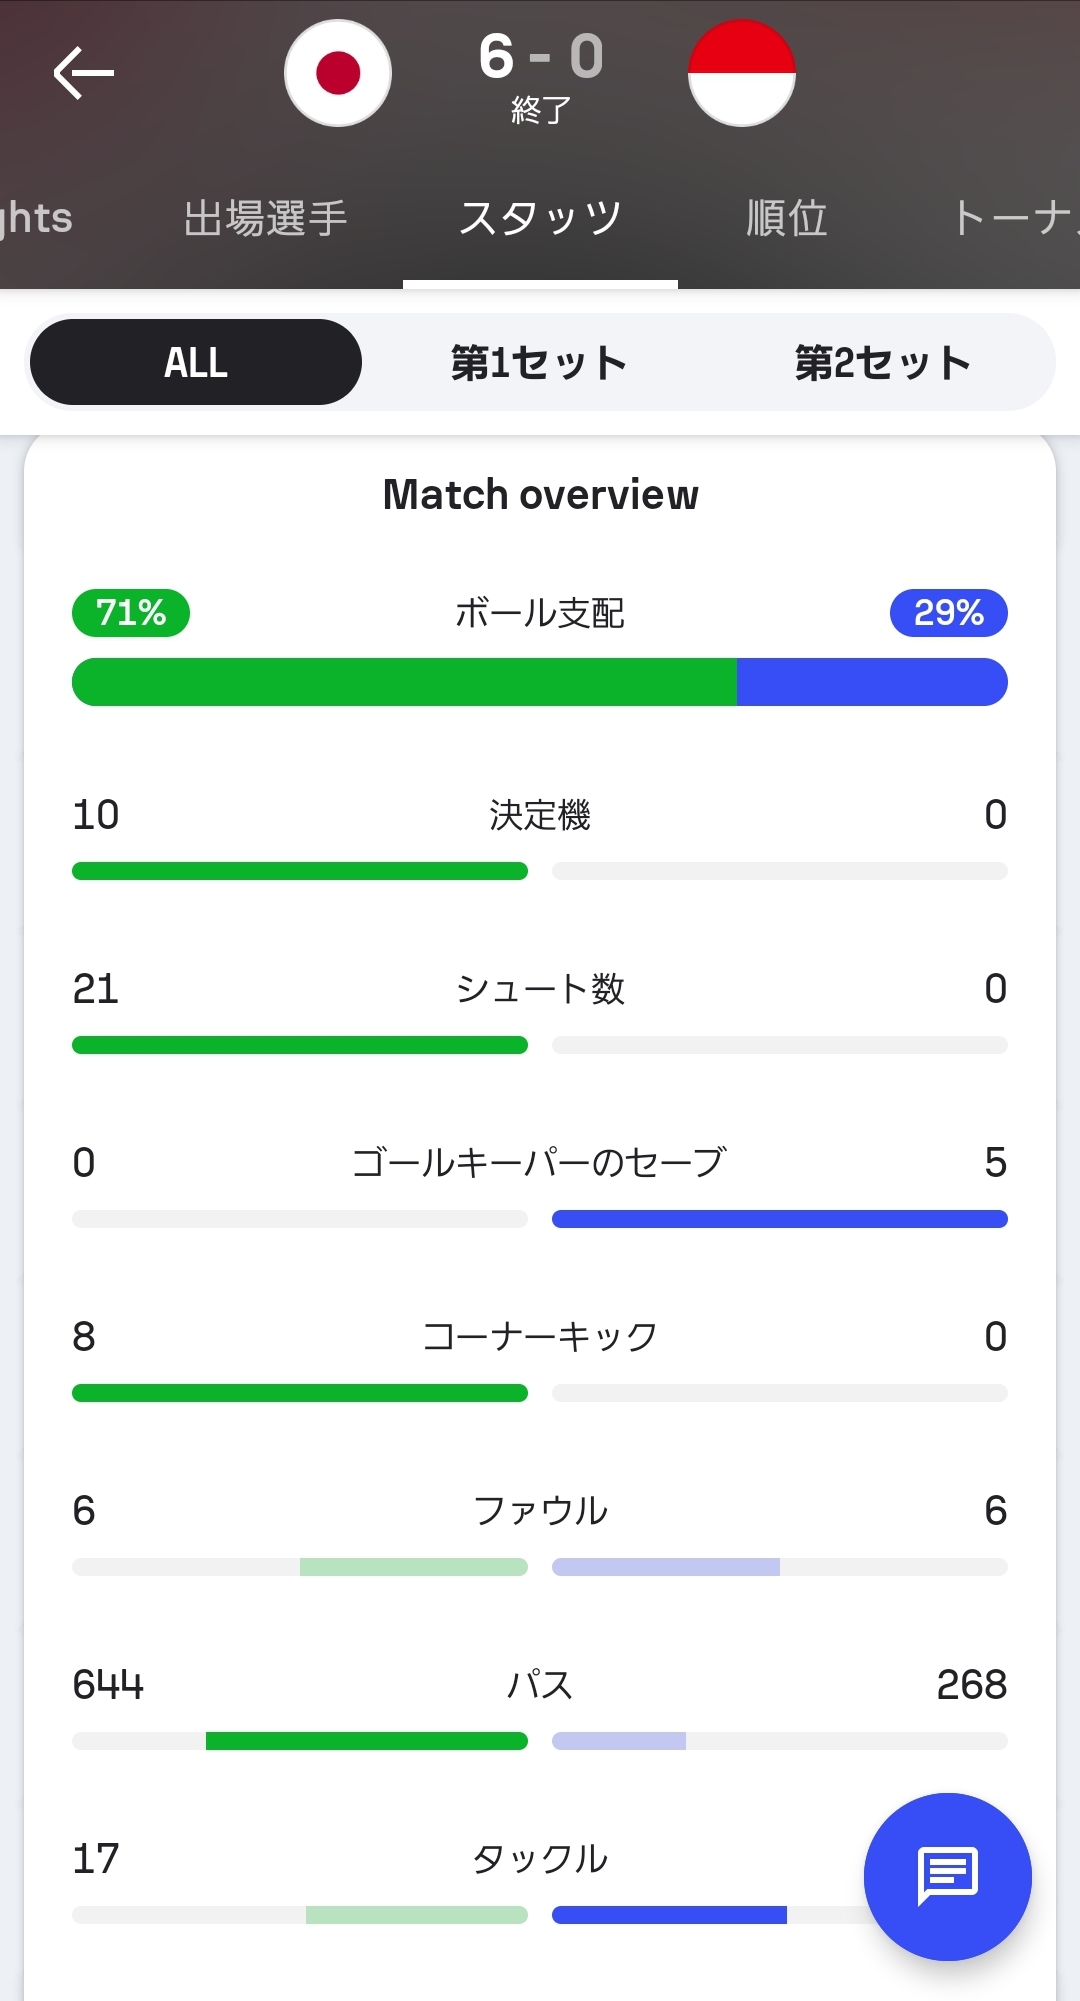Select the ALL period filter
The image size is (1080, 2001).
196,362
